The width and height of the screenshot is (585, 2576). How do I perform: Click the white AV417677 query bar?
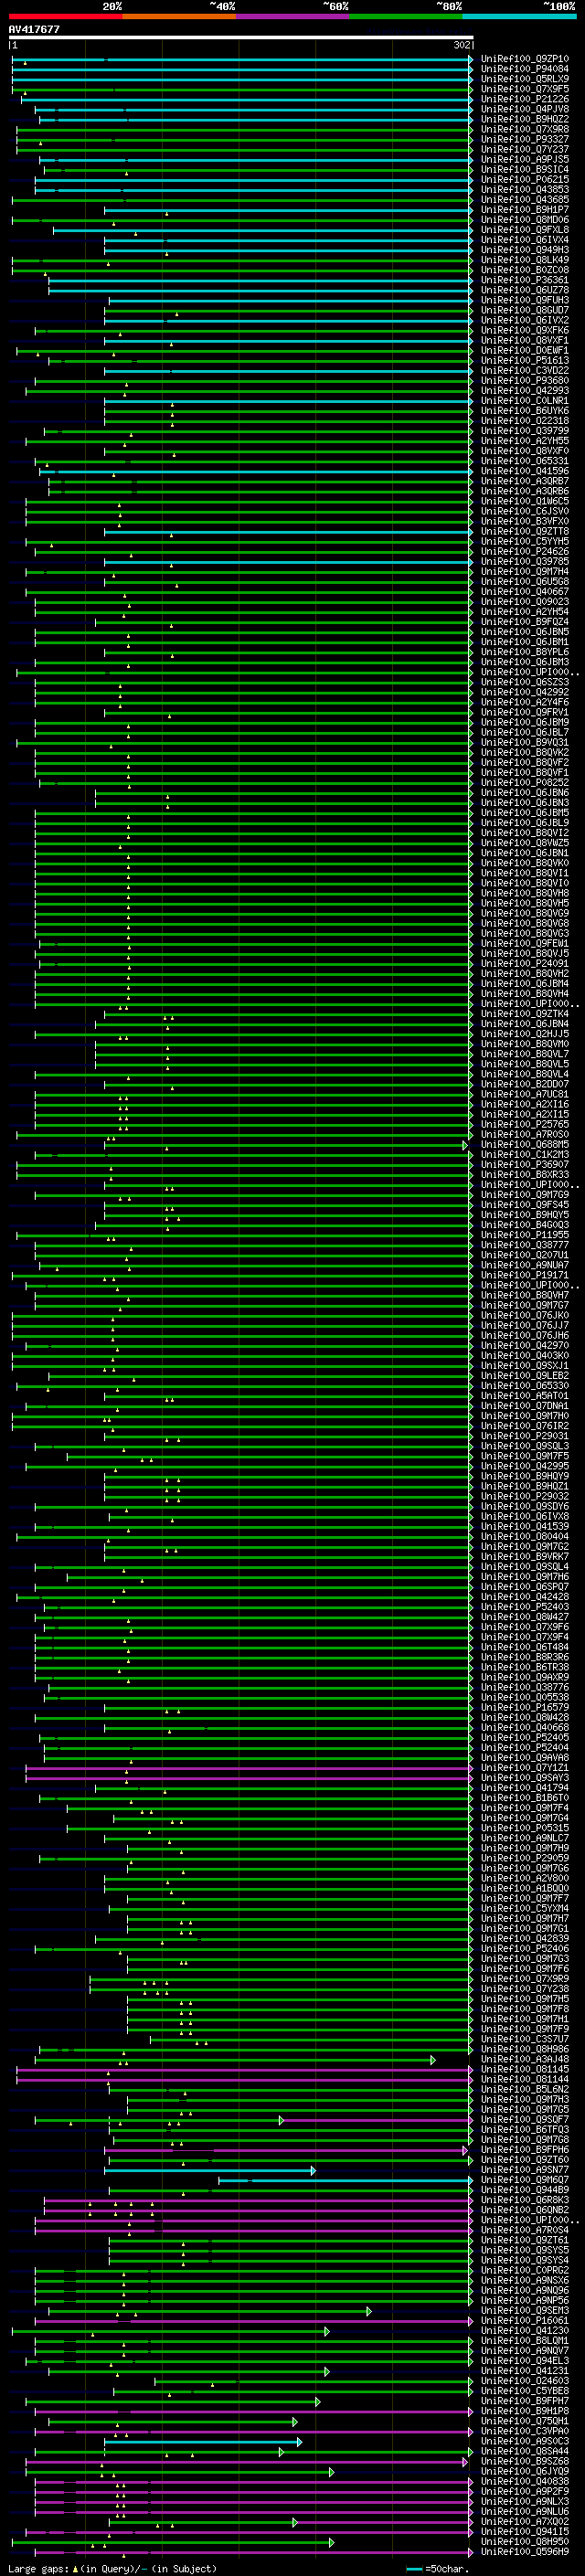(240, 38)
